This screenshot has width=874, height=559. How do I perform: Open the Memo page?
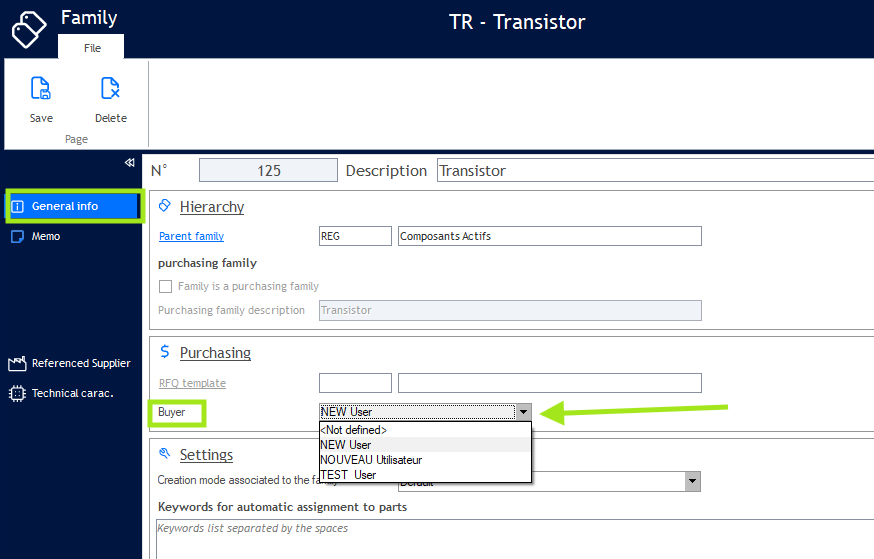(45, 236)
